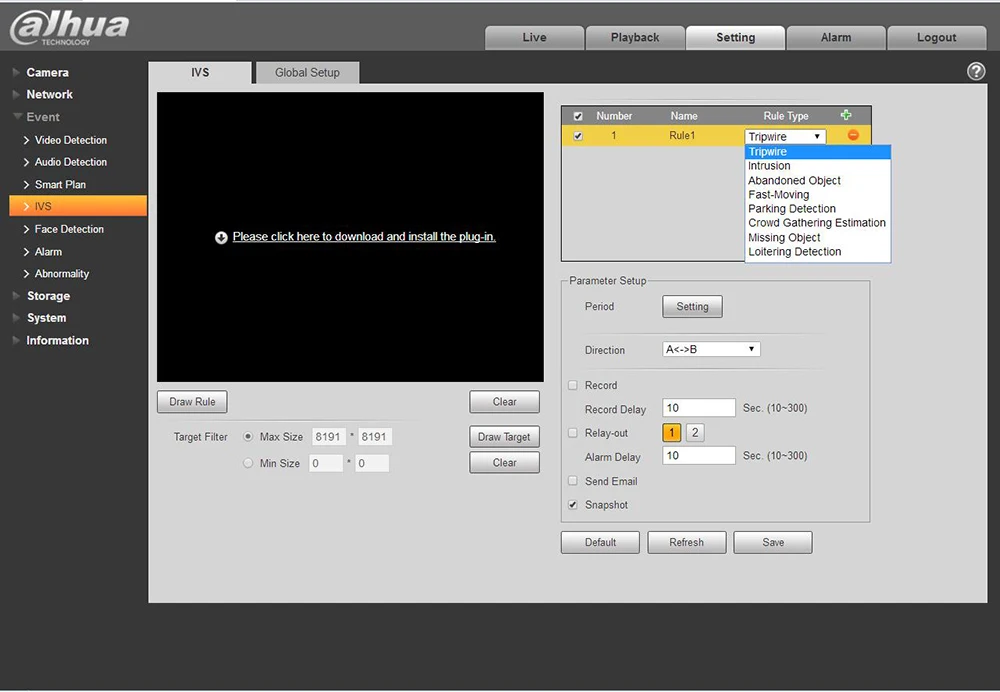Open the IVS sidebar item
The image size is (1000, 692).
click(x=78, y=206)
